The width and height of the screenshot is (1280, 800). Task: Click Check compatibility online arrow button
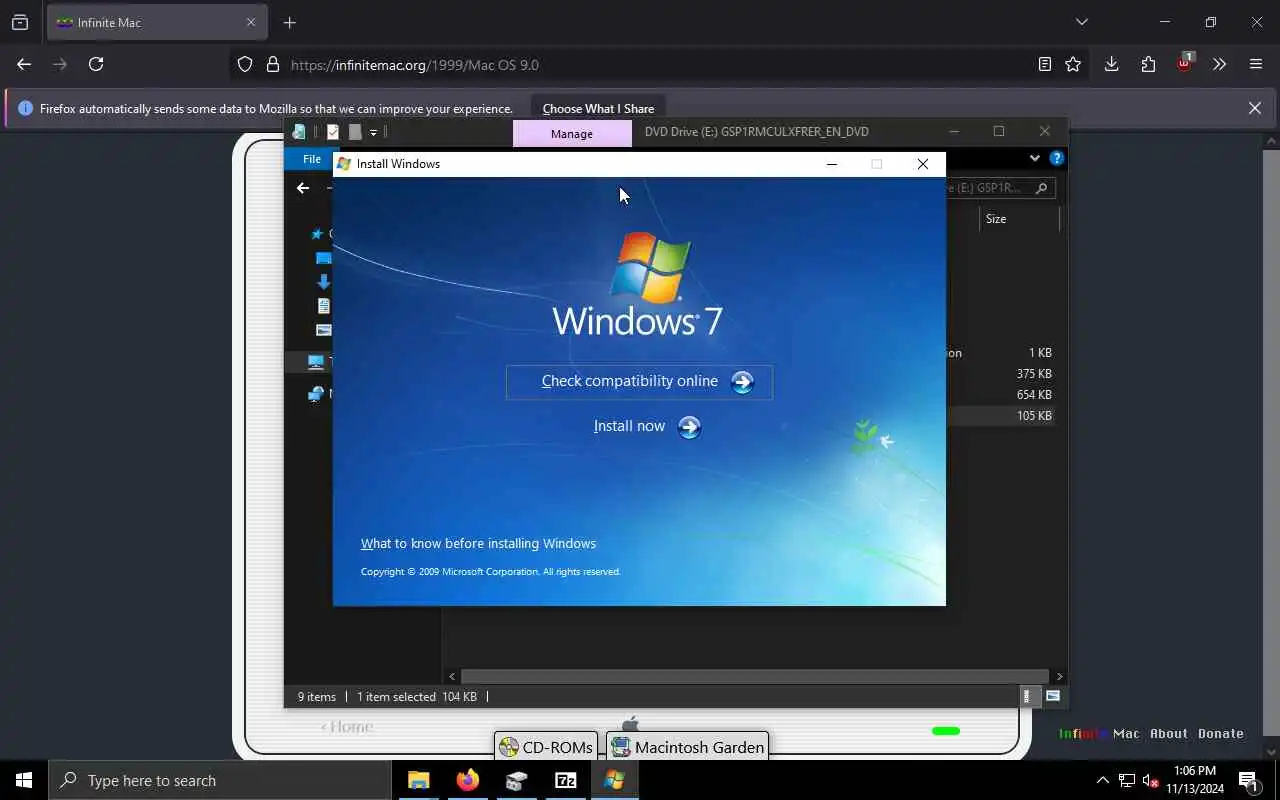742,382
